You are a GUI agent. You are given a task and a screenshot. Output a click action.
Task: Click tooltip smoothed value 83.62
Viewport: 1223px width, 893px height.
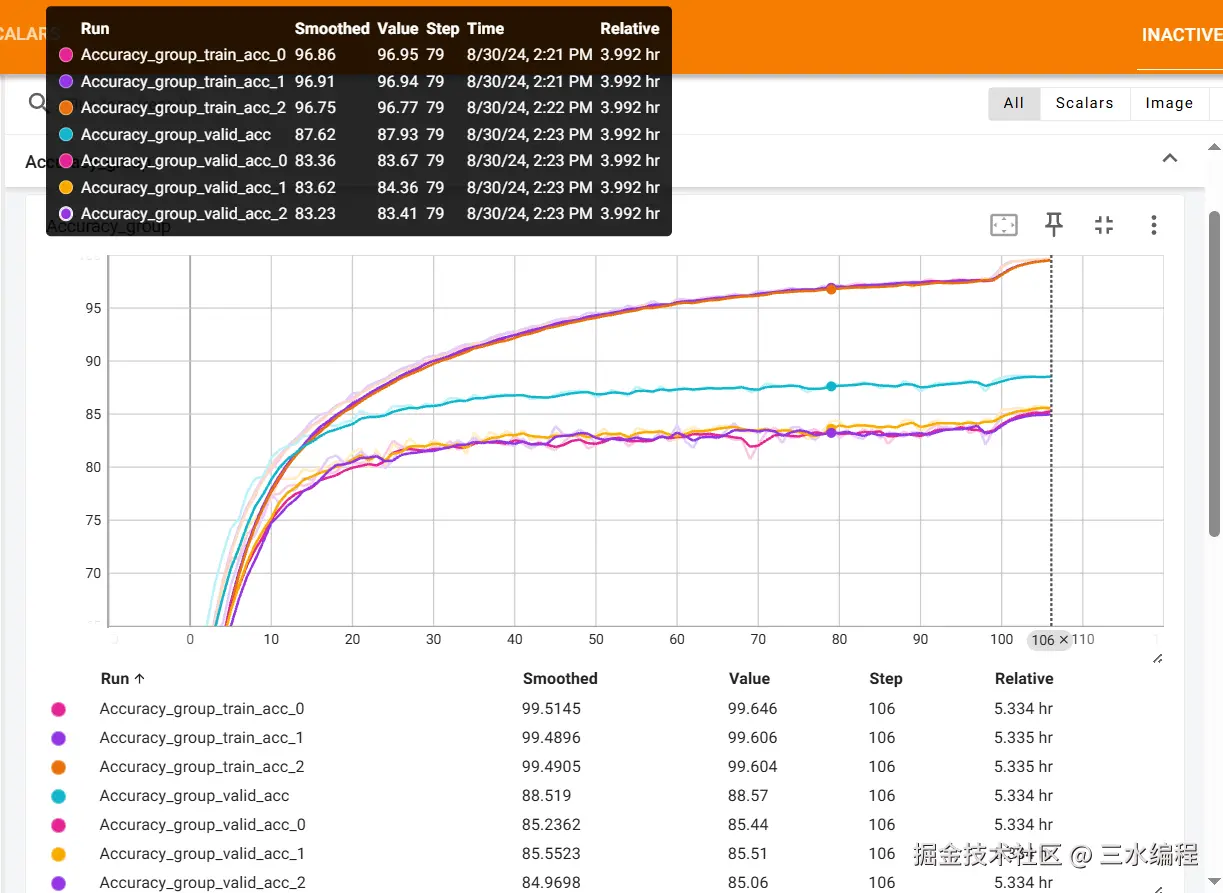pyautogui.click(x=315, y=187)
